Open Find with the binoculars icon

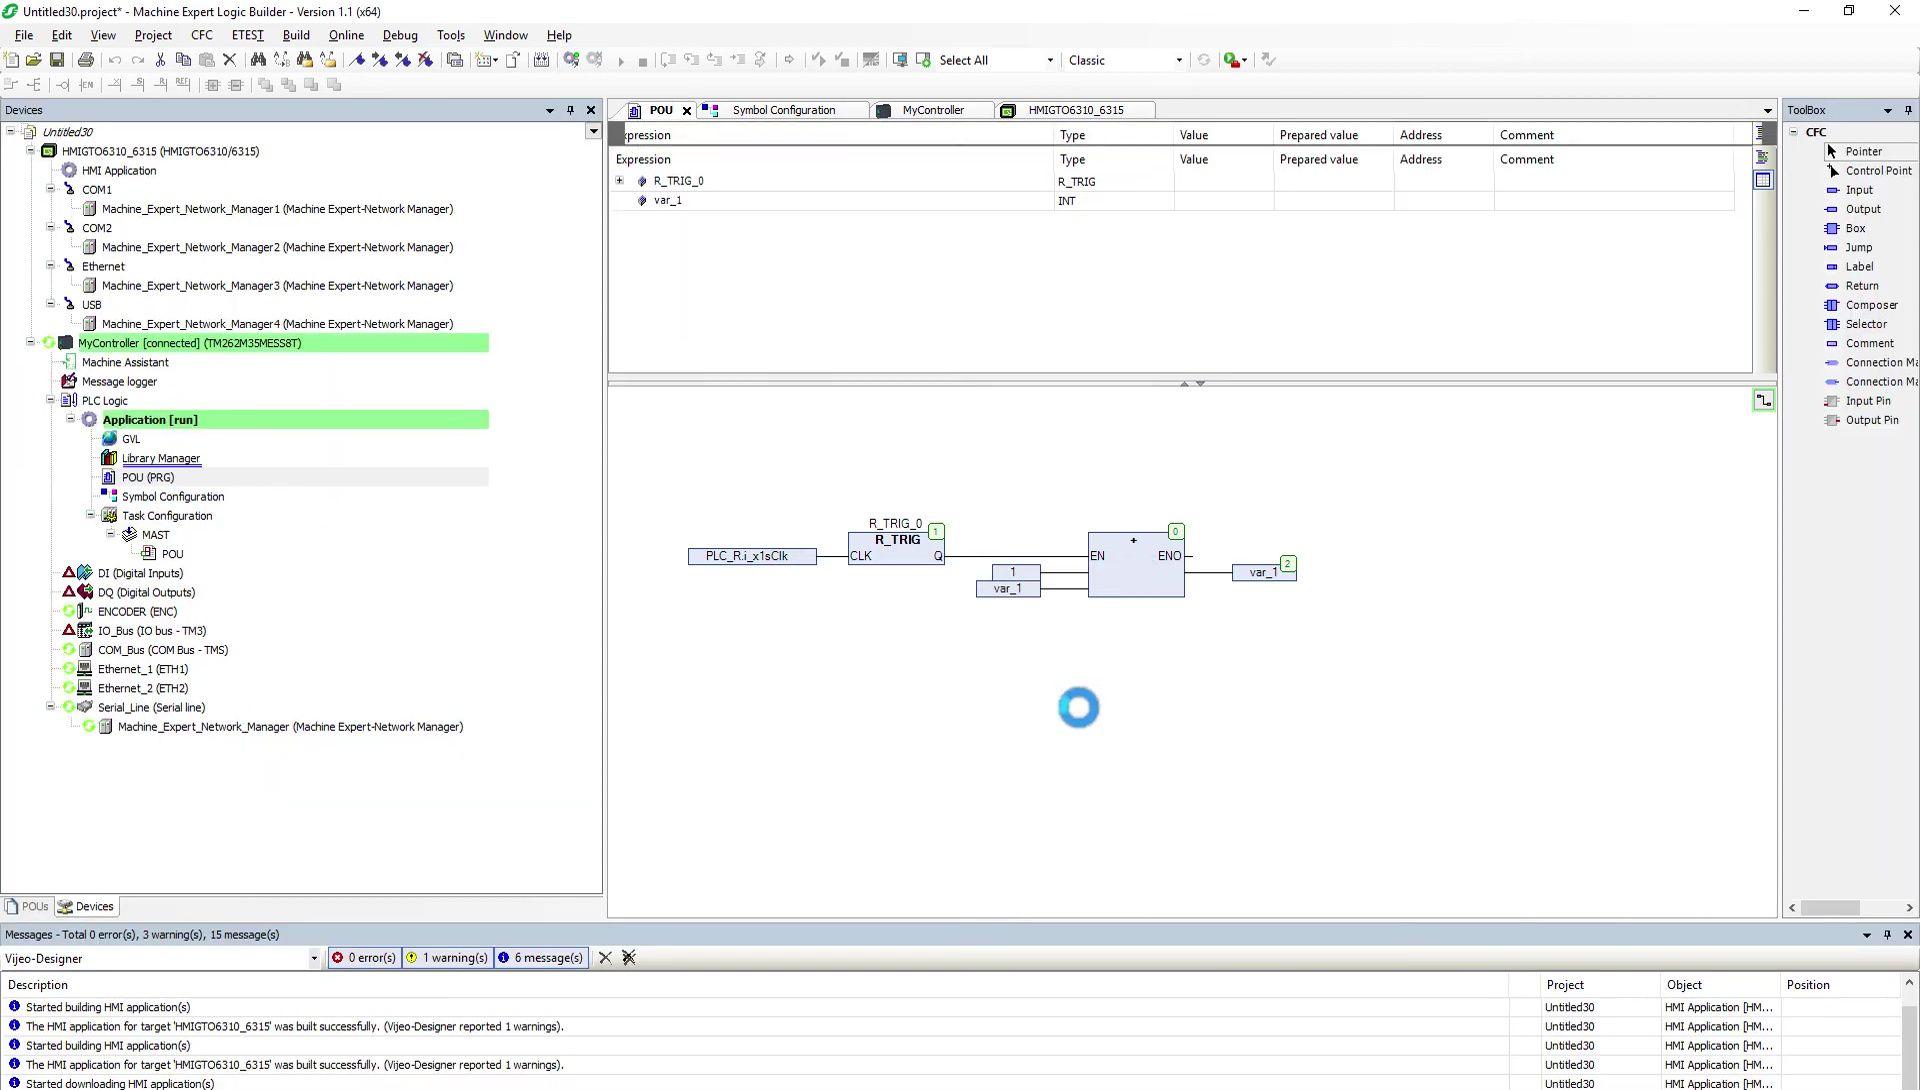(258, 60)
